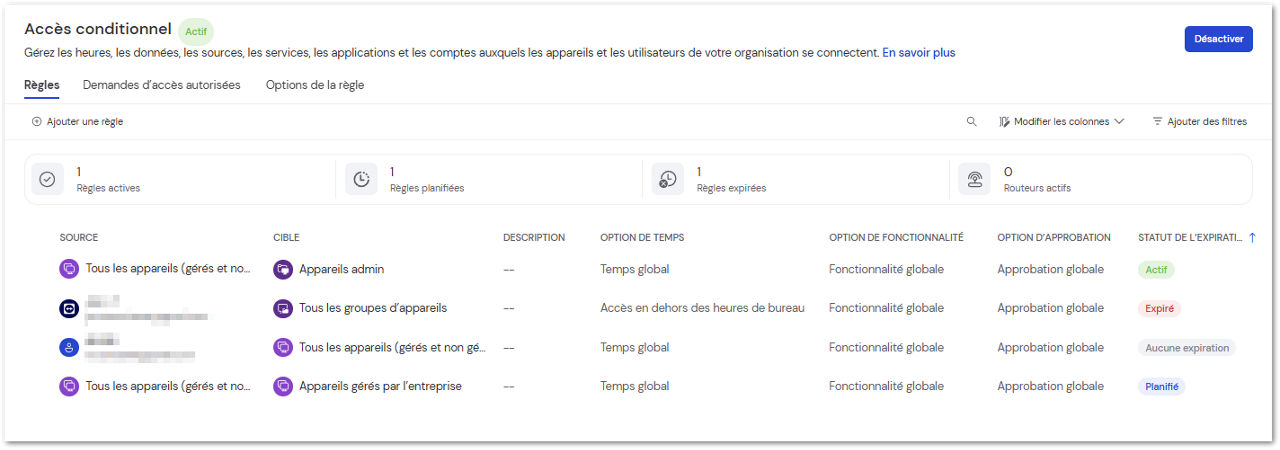Click Fonctionnalité globale in the Expiré row

886,308
